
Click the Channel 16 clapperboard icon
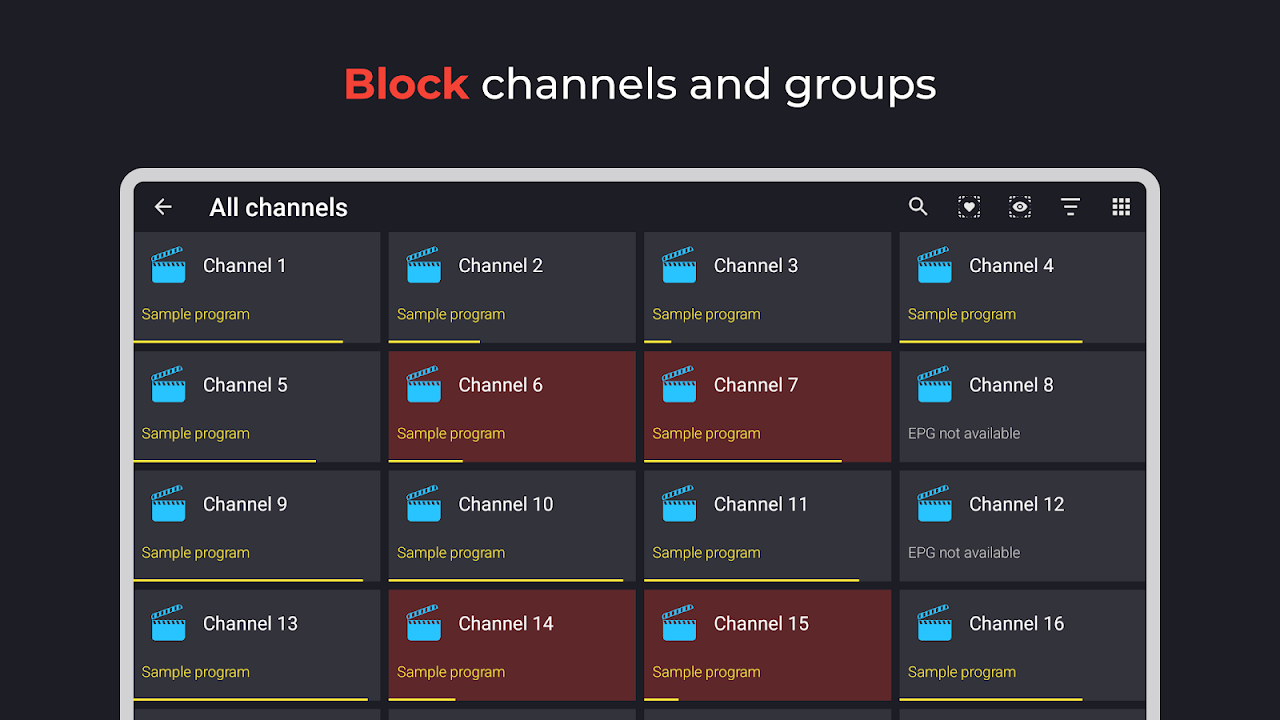click(x=935, y=624)
